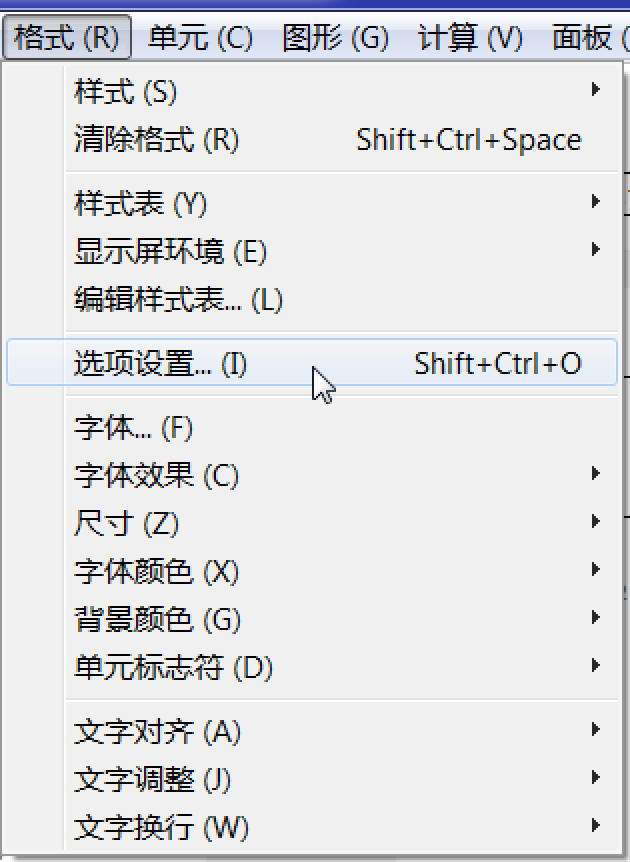Open the 图形 (G) menu

pyautogui.click(x=335, y=37)
